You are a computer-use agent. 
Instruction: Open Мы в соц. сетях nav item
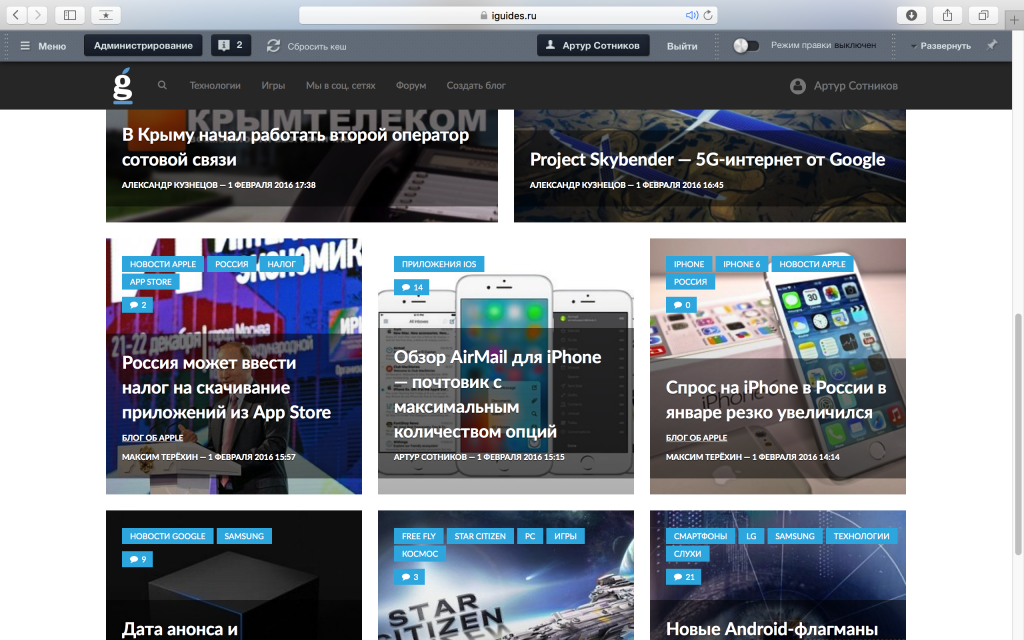point(340,86)
